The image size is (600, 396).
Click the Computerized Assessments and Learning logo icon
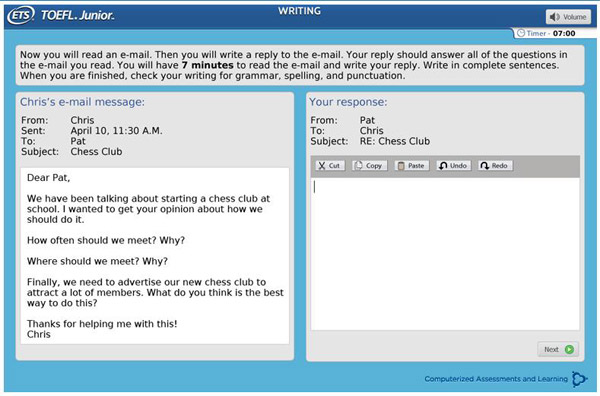tap(579, 379)
